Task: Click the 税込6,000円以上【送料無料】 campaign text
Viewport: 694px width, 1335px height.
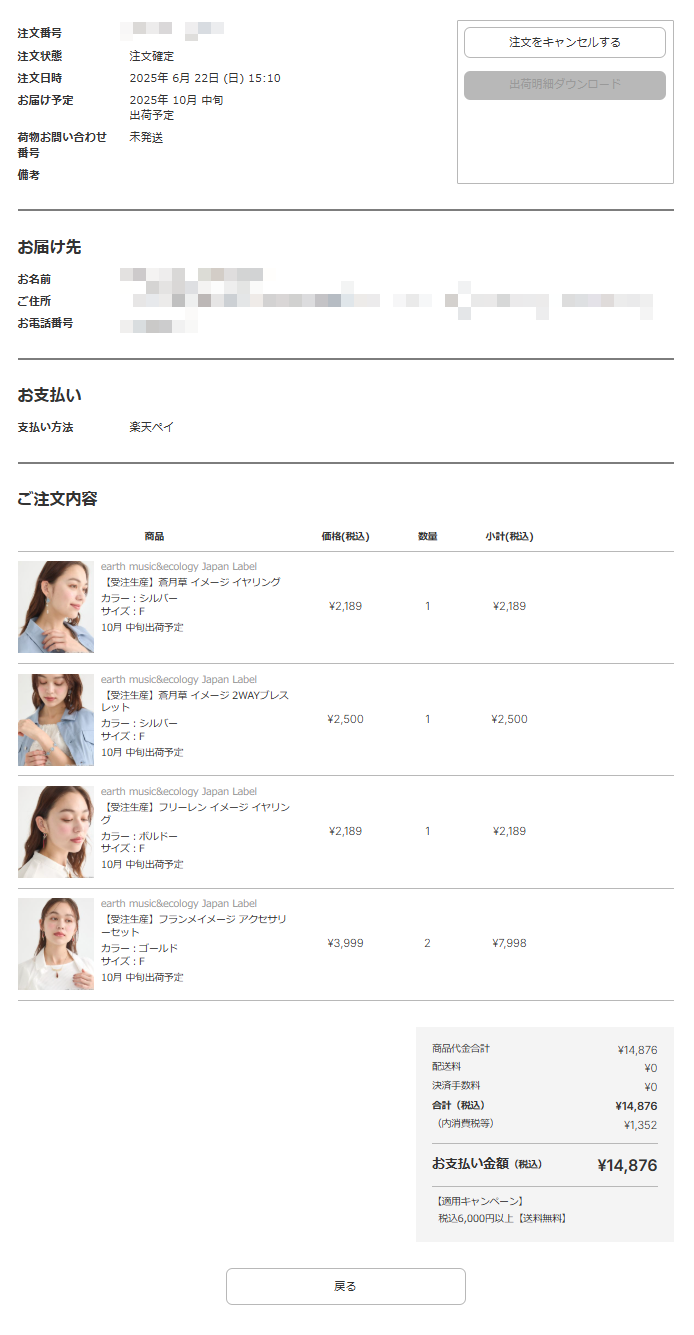Action: 502,1219
